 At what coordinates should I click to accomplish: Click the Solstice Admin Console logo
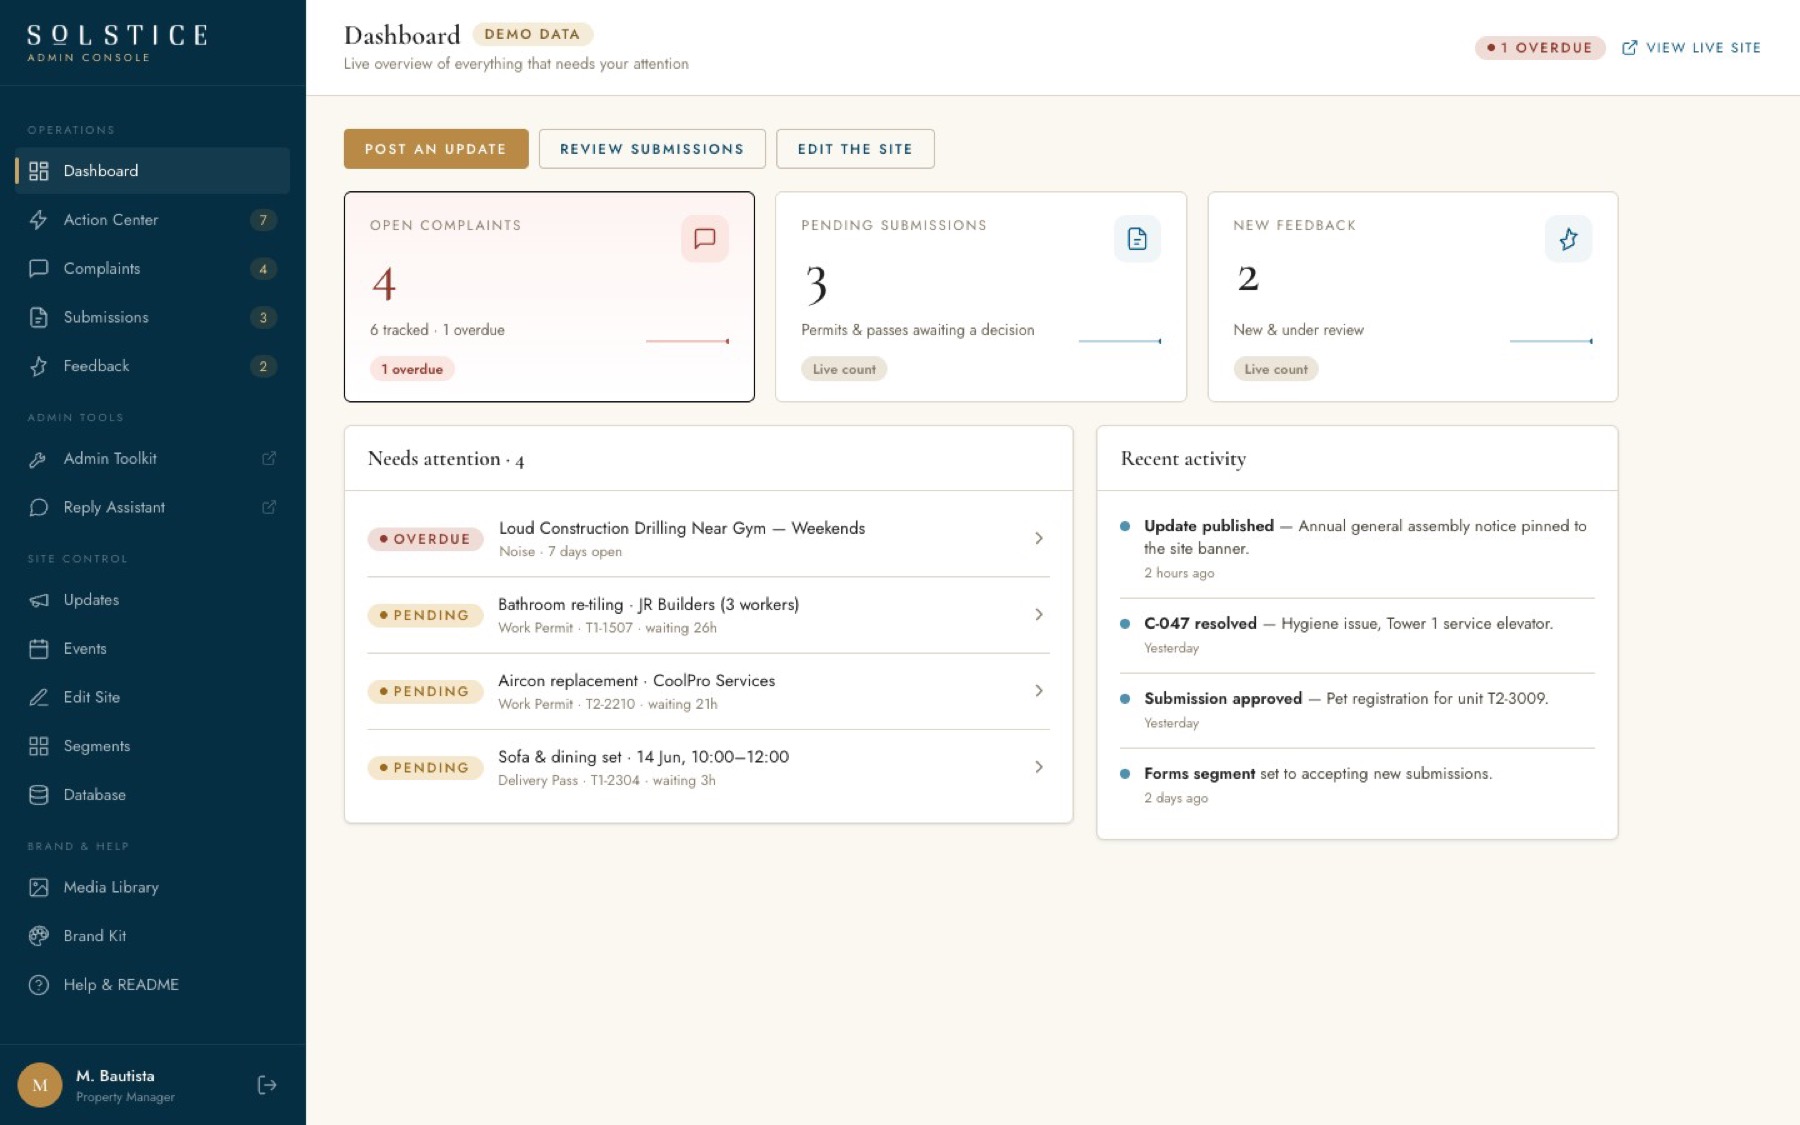(117, 43)
